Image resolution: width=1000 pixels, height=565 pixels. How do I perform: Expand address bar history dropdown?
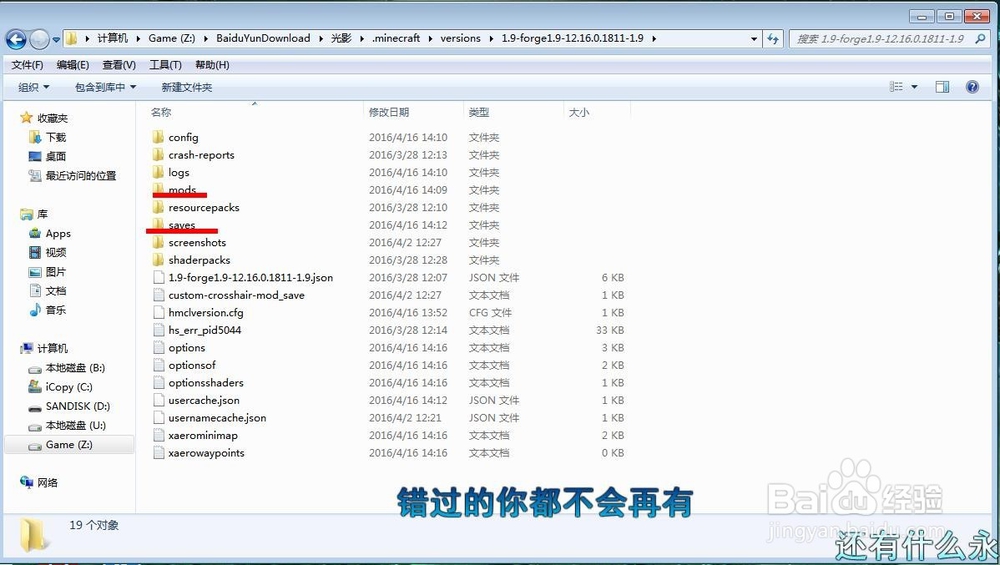754,38
